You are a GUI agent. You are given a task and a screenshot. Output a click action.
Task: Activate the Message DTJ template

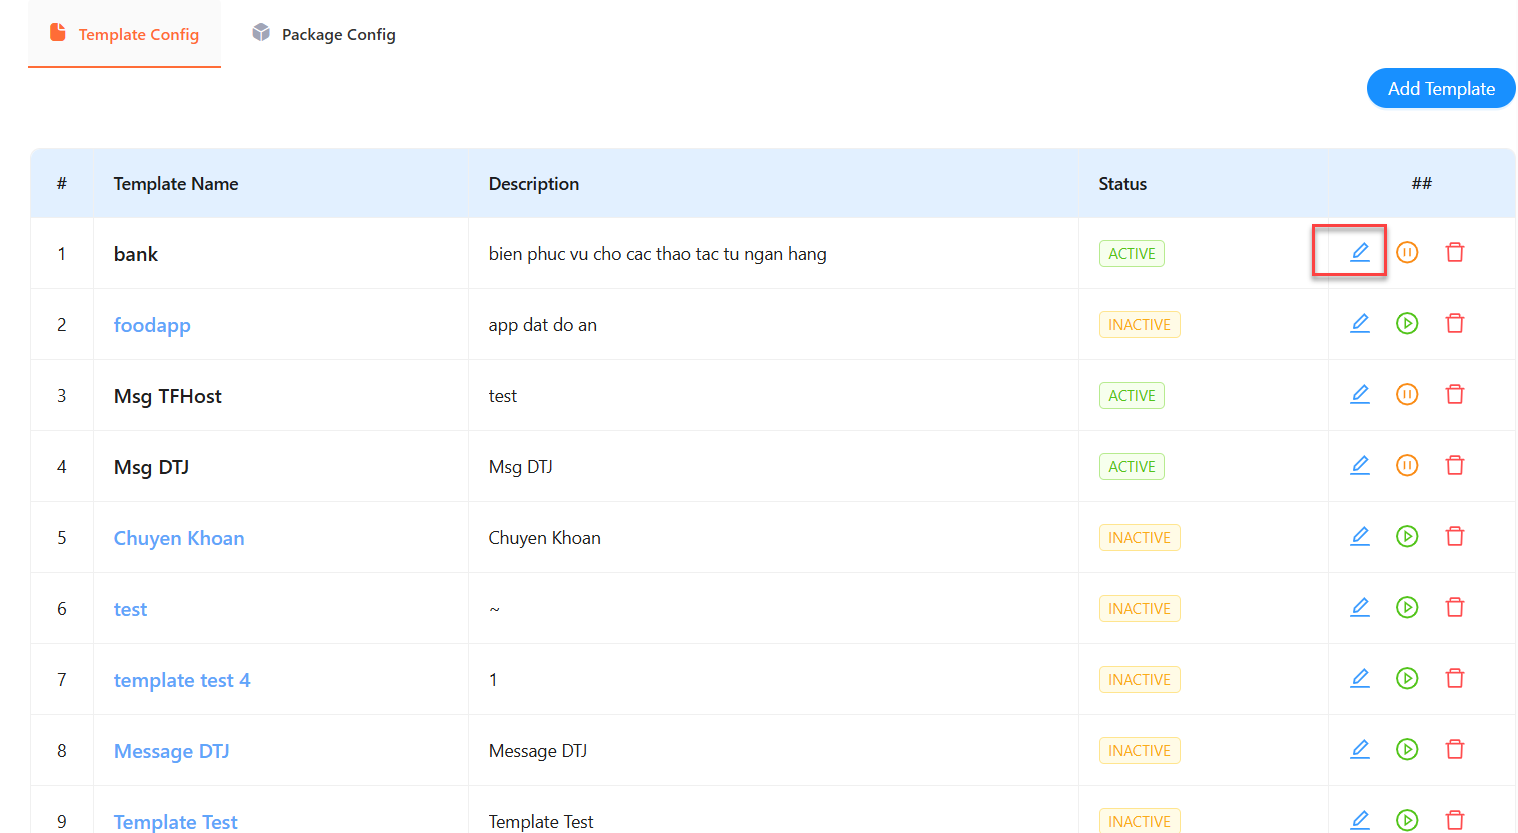(x=1407, y=749)
